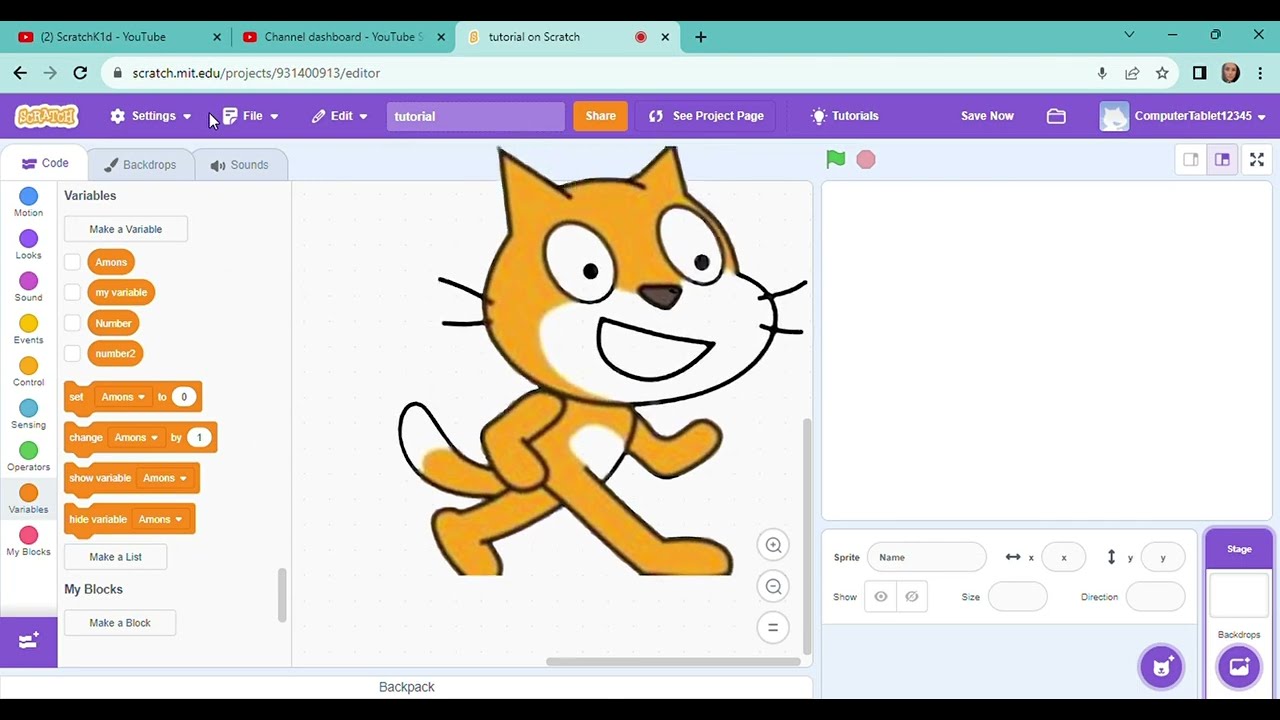Select the Looks block category
The width and height of the screenshot is (1280, 720).
coord(28,245)
